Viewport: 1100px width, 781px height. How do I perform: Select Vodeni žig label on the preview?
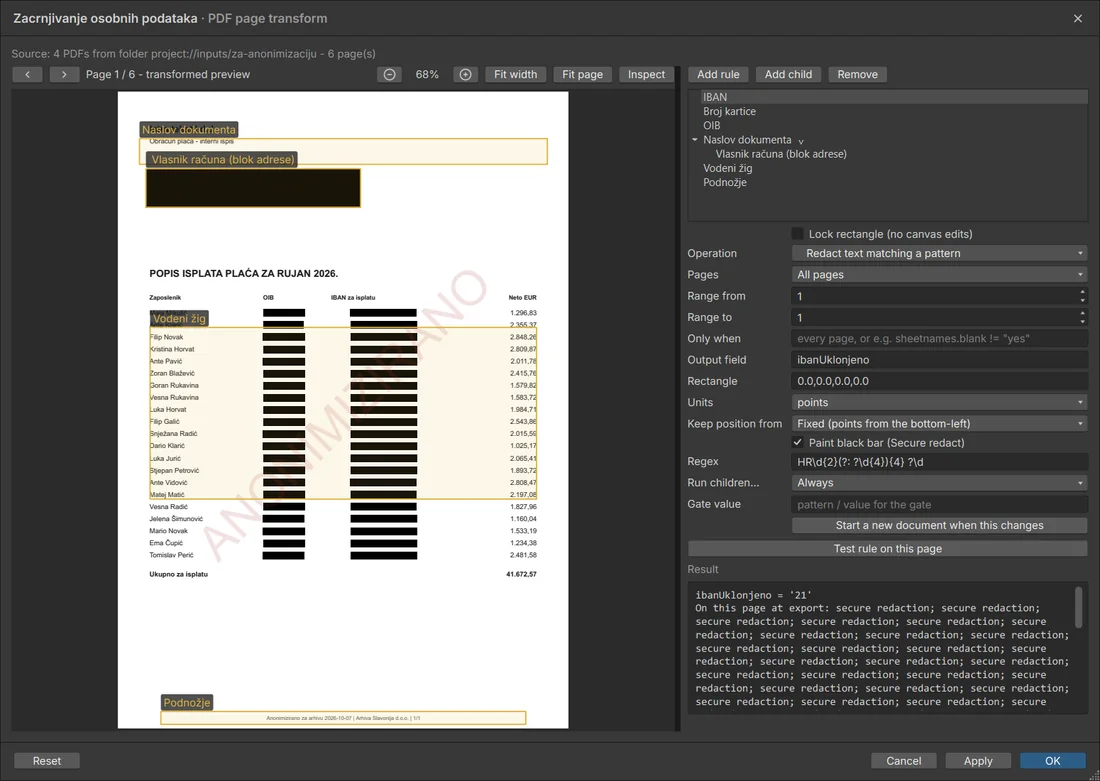pos(180,319)
